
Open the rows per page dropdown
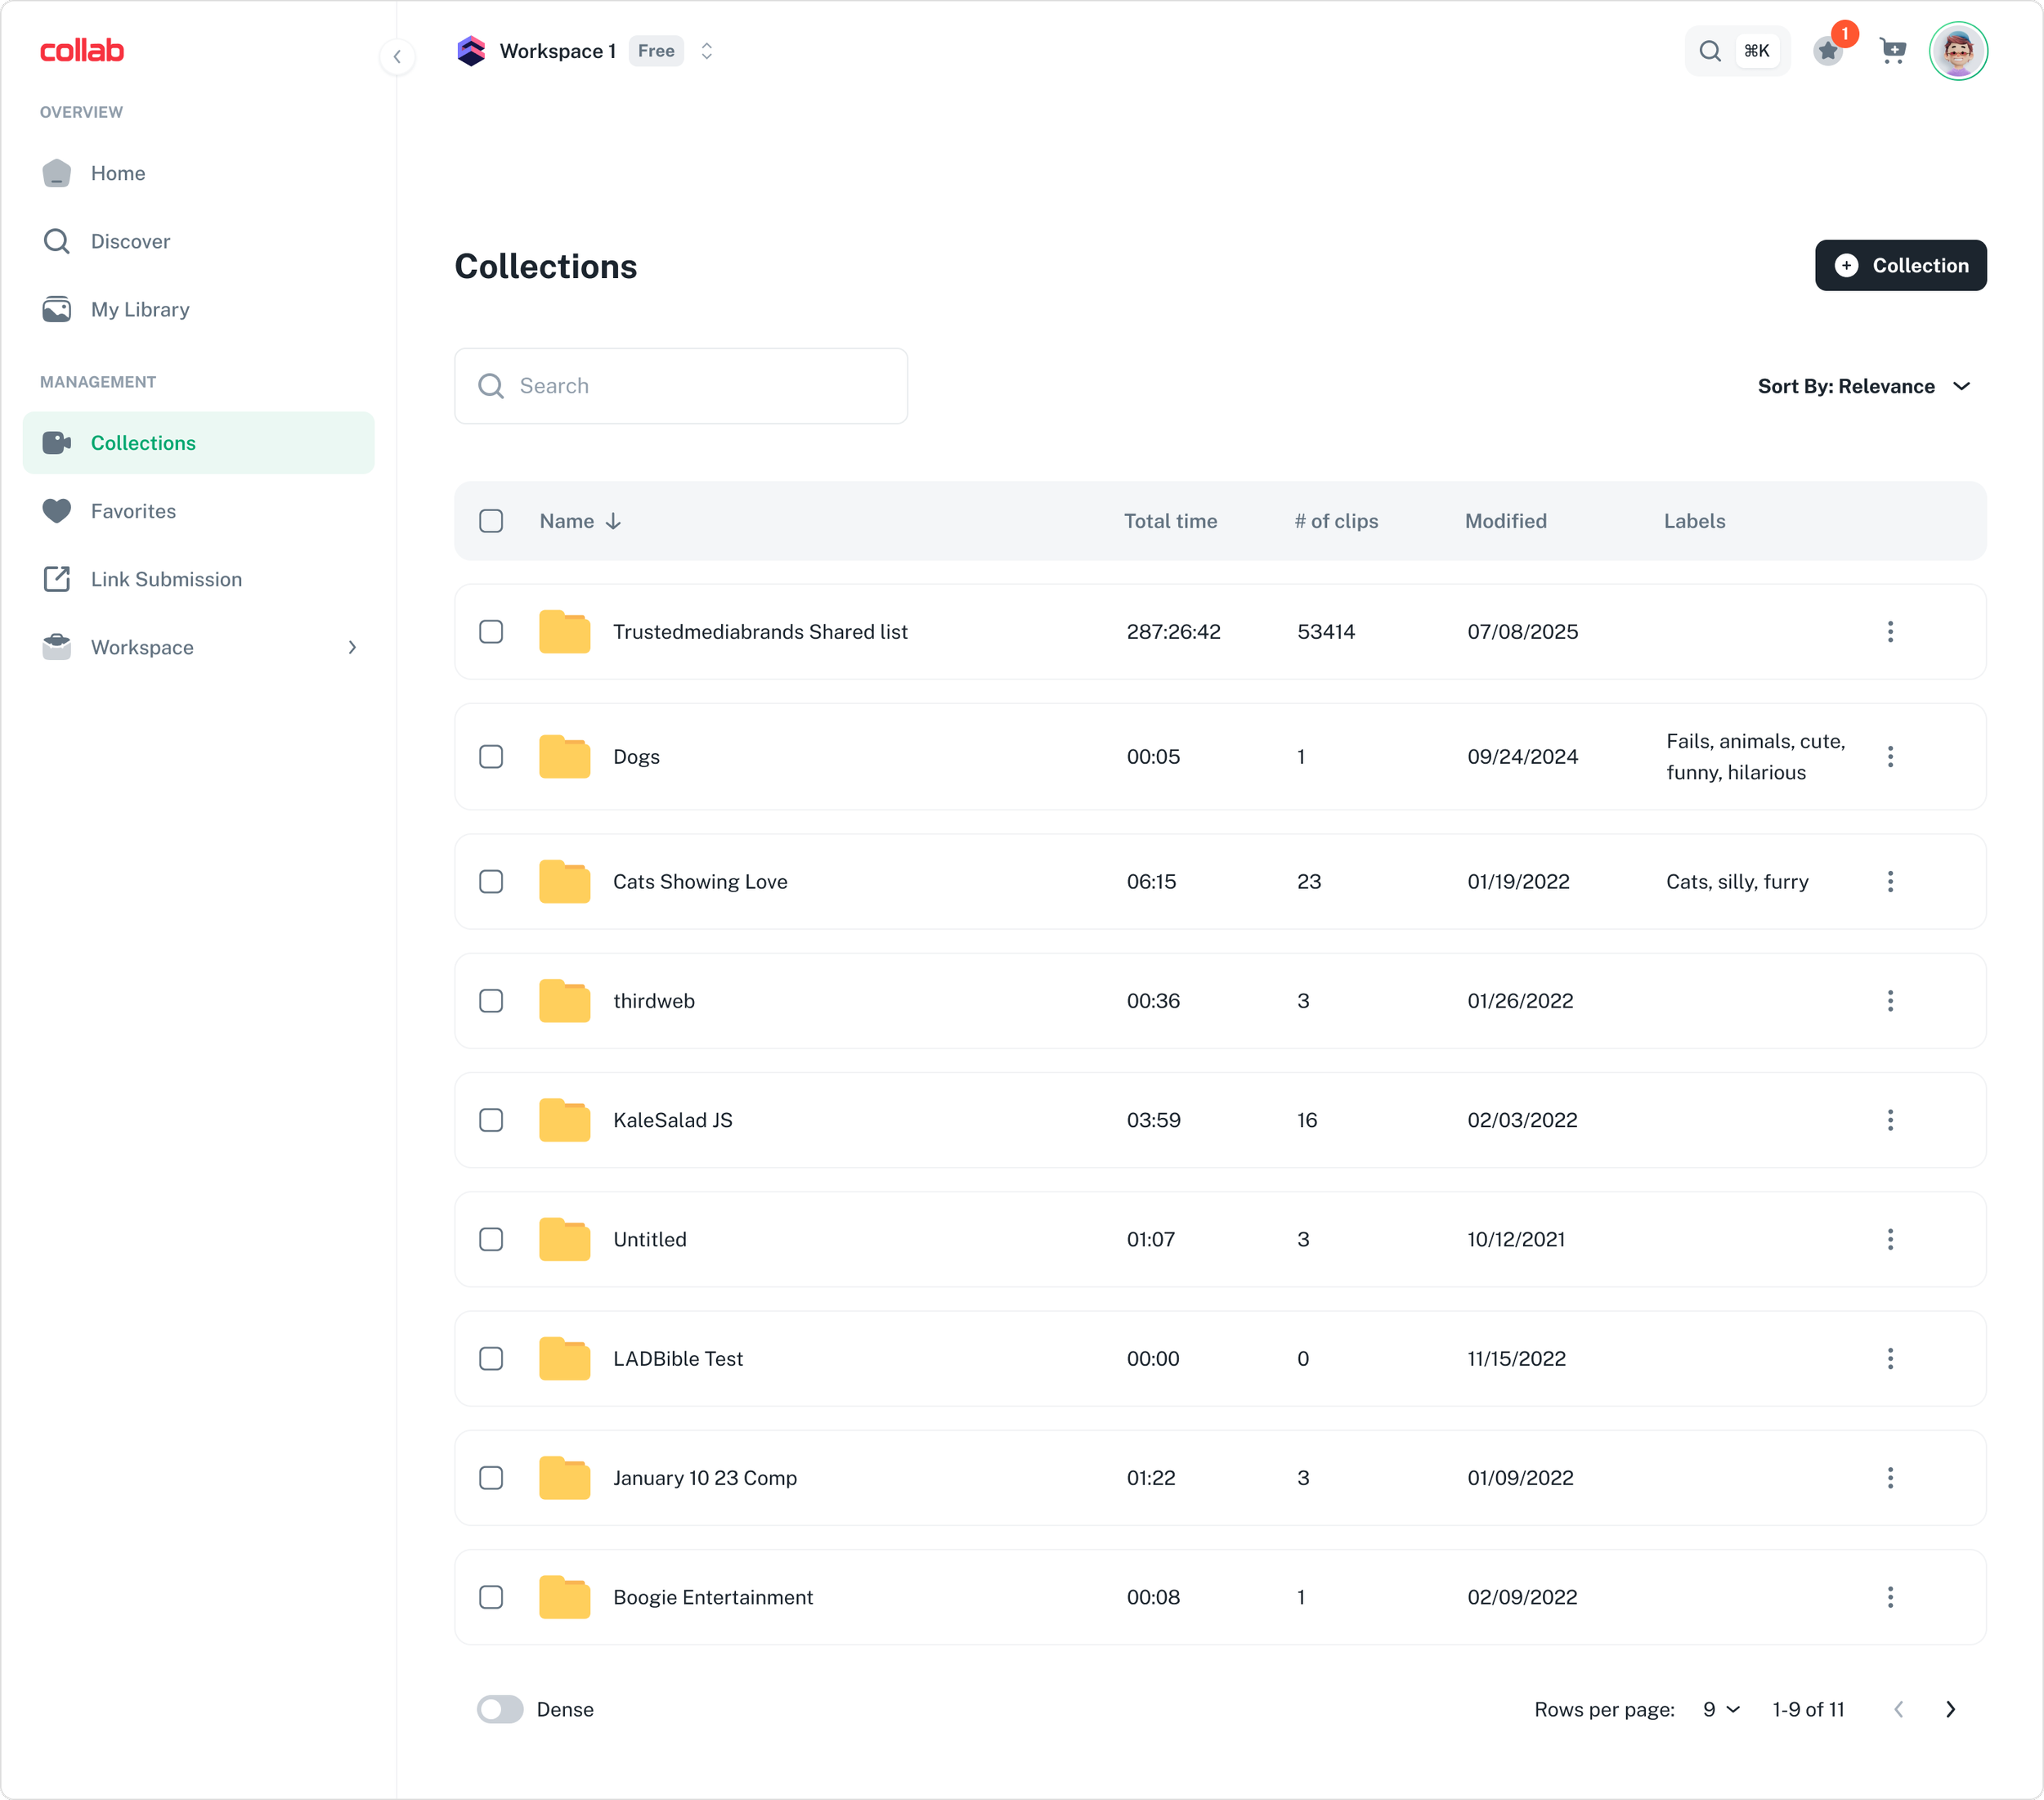pos(1721,1709)
